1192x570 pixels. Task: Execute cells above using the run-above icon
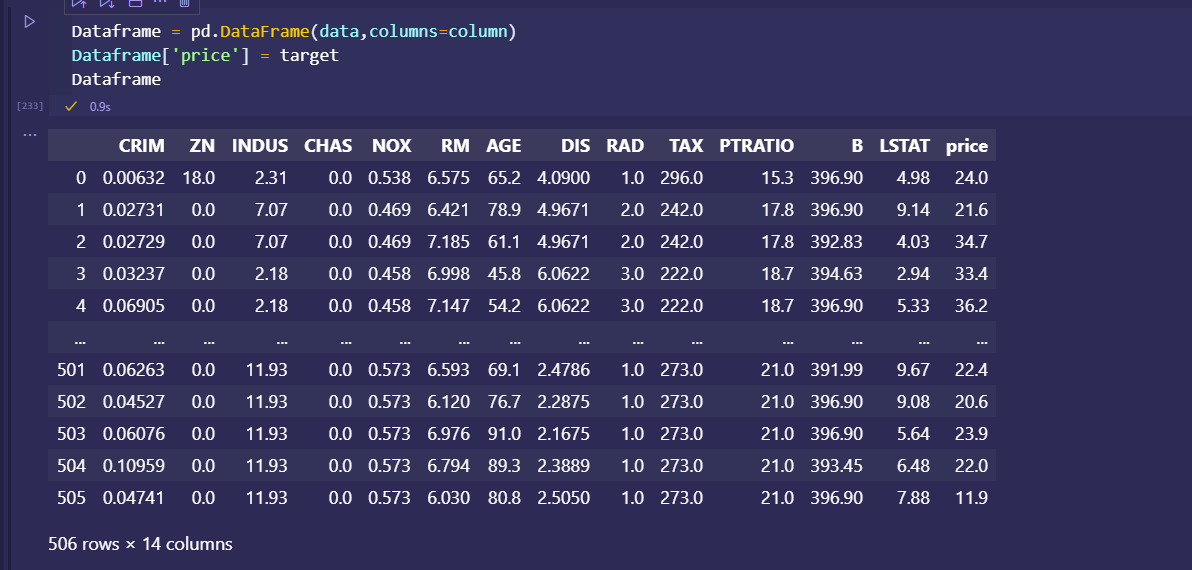[79, 3]
